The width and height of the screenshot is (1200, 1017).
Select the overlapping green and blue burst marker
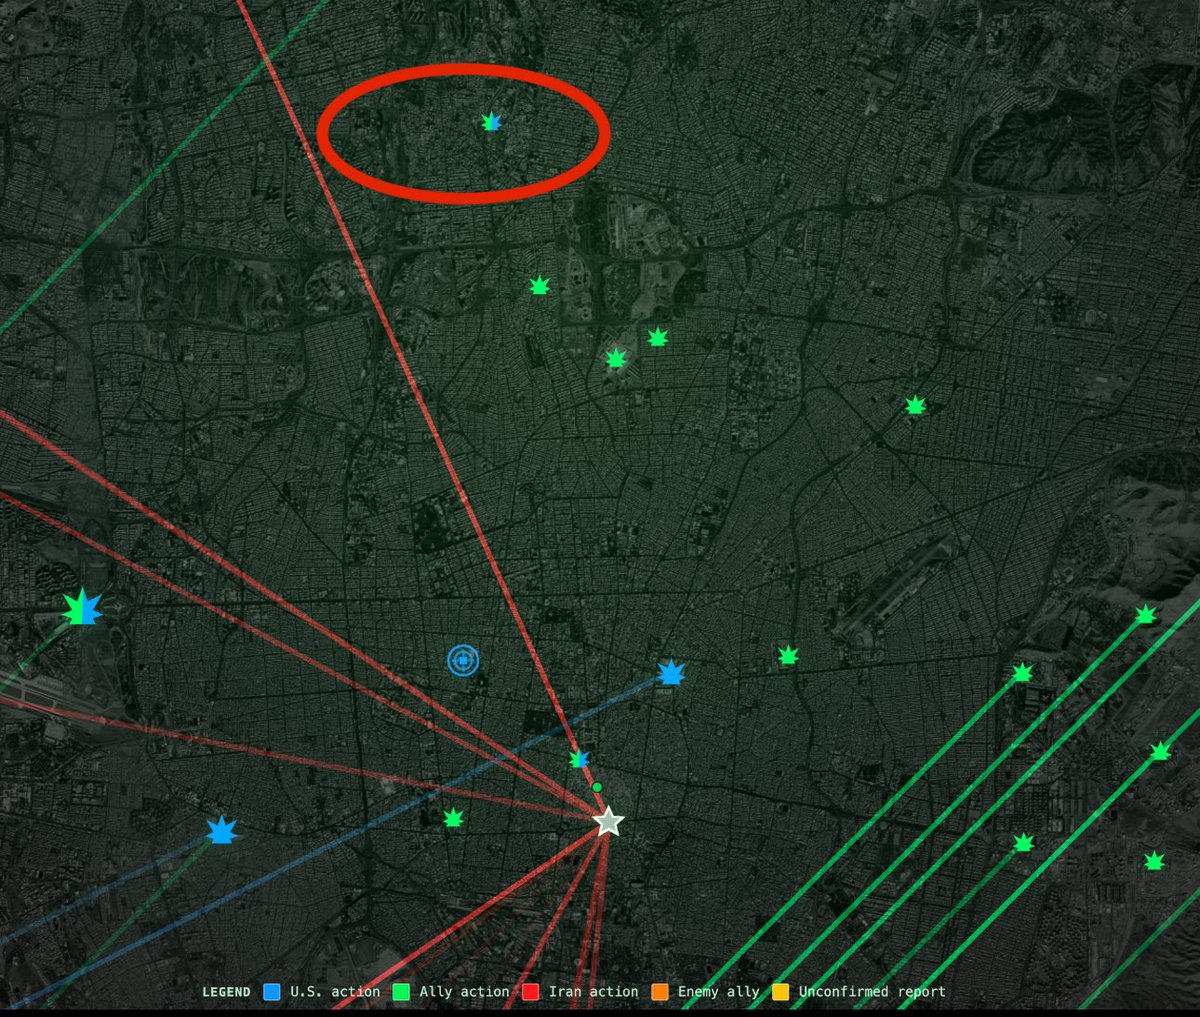[578, 758]
